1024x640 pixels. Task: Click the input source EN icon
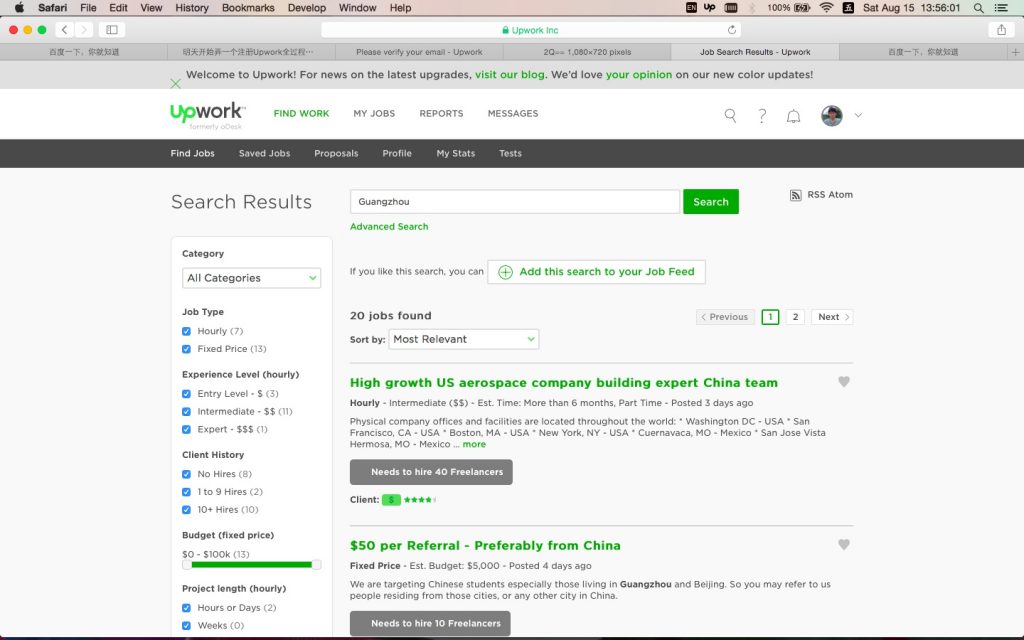[x=691, y=8]
